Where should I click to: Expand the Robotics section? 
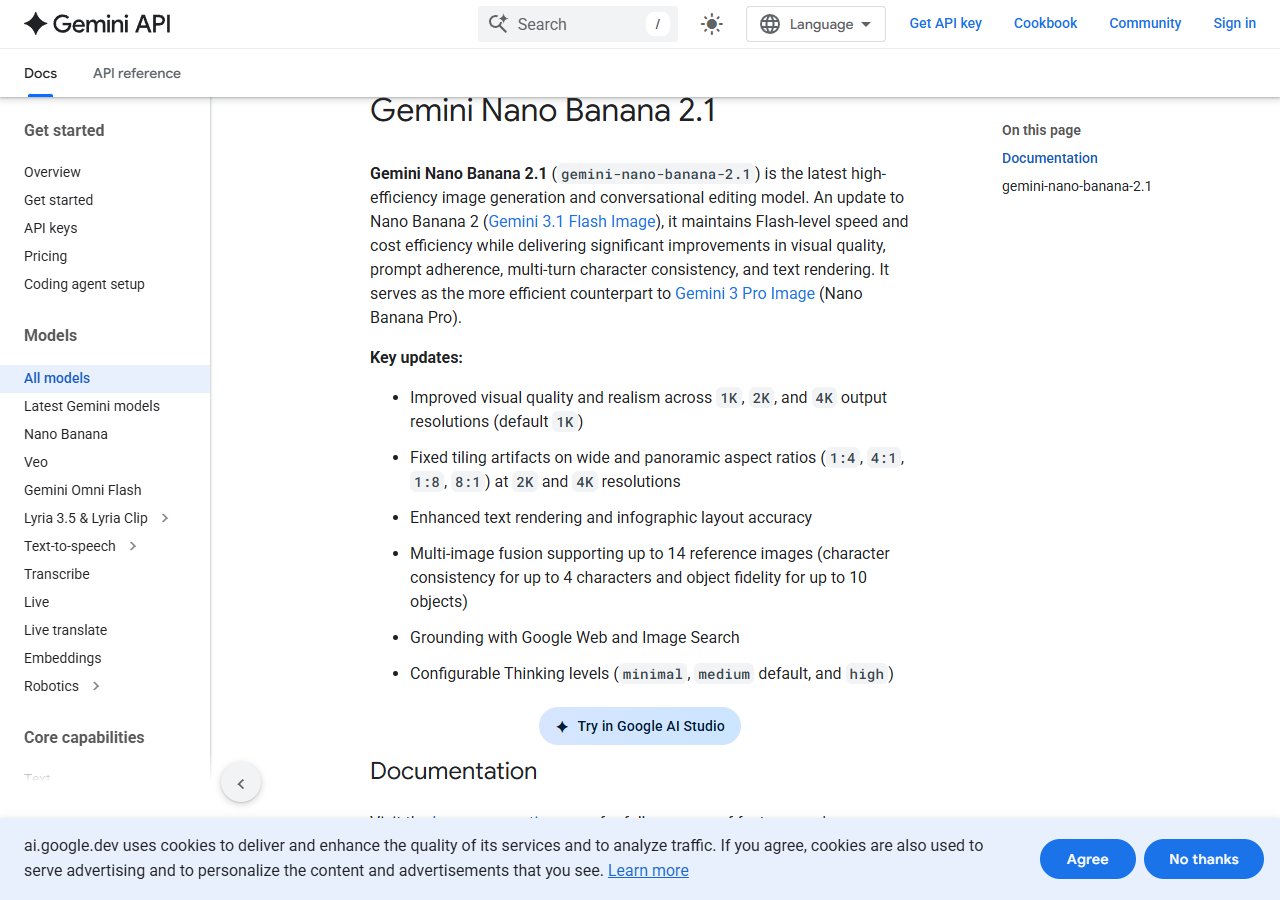tap(96, 686)
